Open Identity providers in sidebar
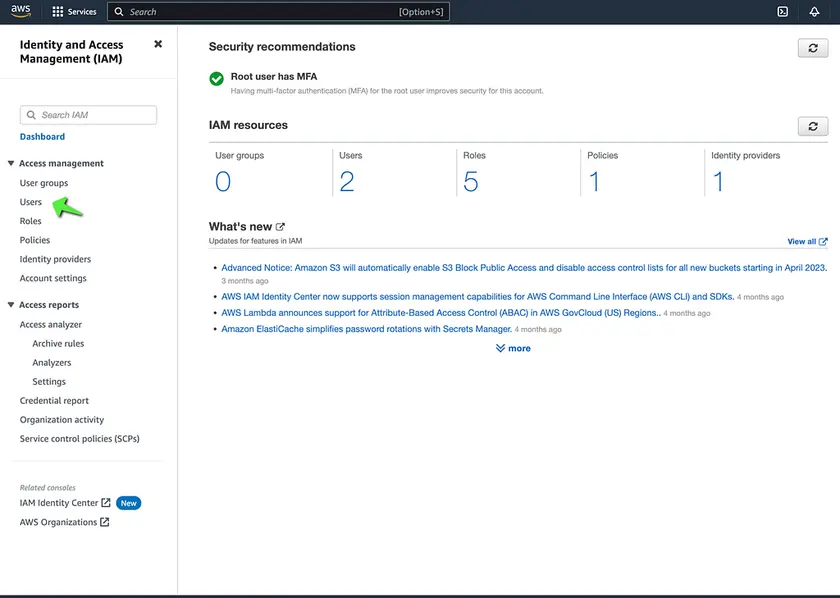This screenshot has height=598, width=840. (x=55, y=259)
